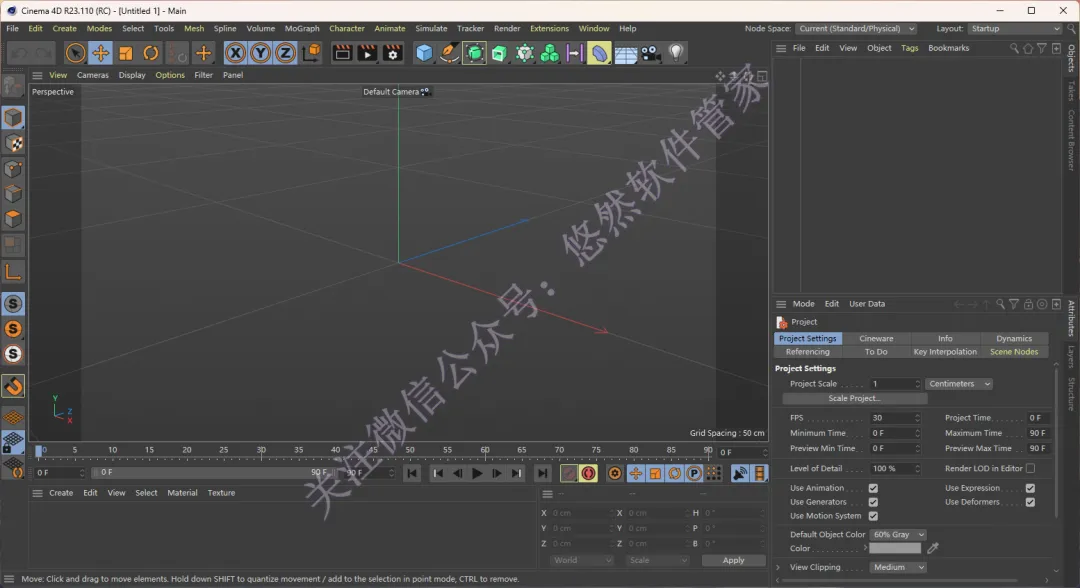Uncheck Use Animation checkbox
1080x588 pixels.
(x=873, y=488)
